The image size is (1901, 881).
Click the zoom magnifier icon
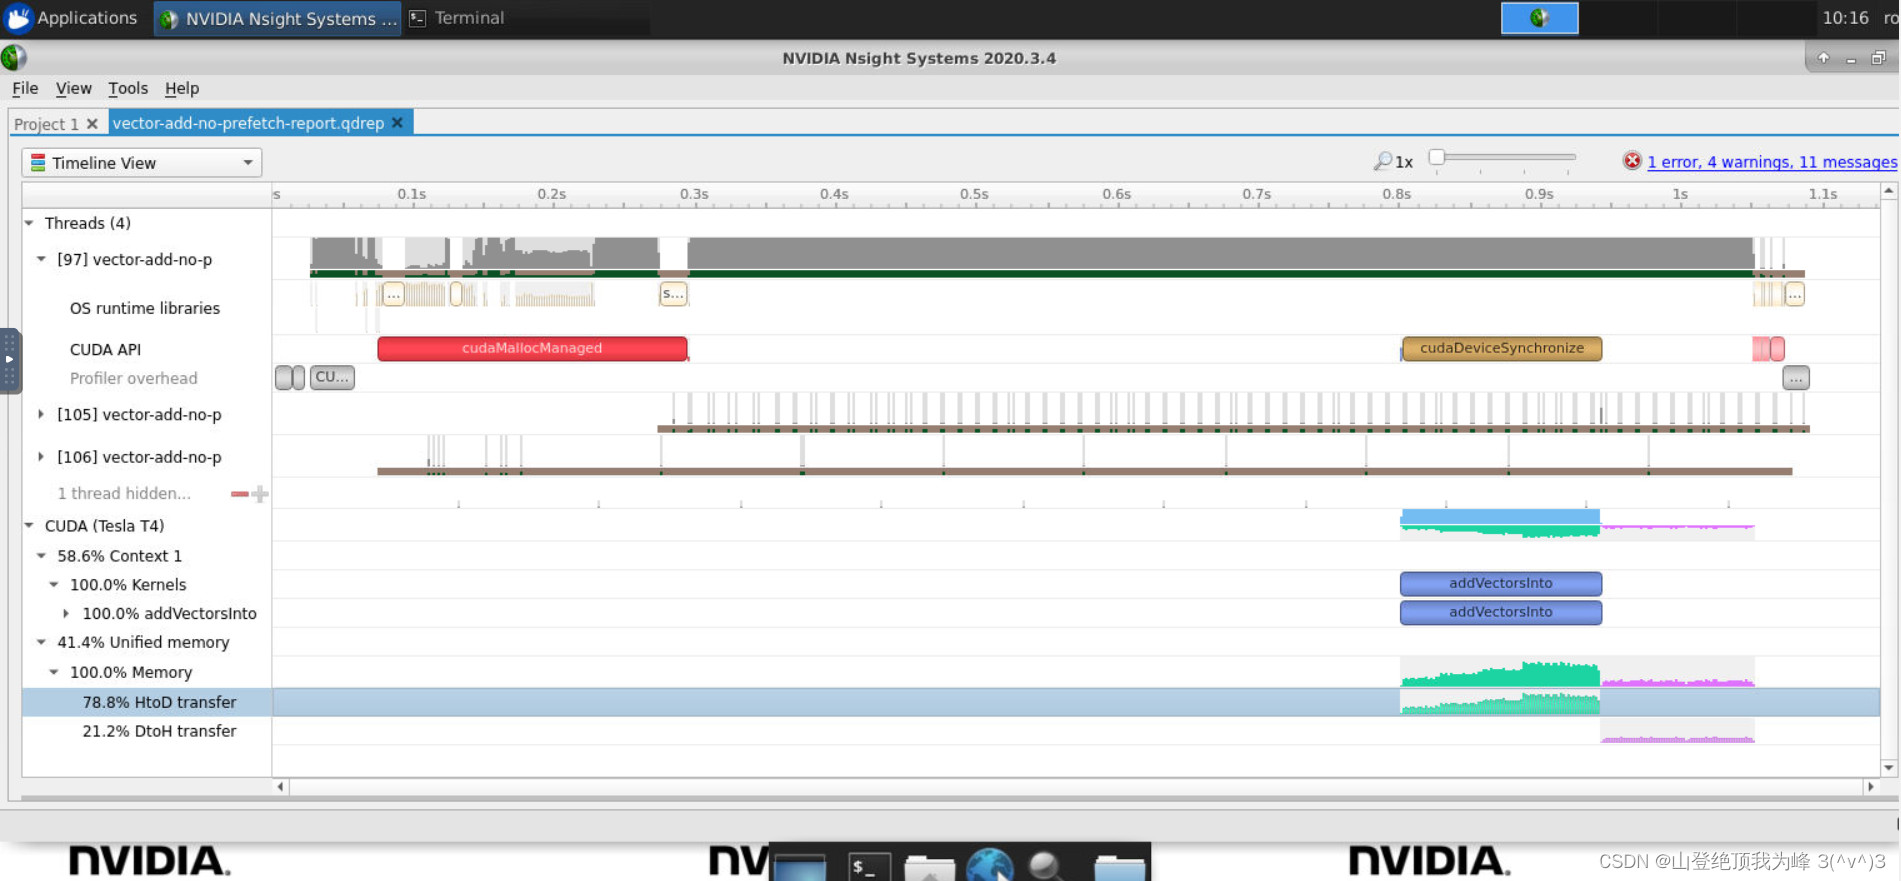[x=1383, y=161]
